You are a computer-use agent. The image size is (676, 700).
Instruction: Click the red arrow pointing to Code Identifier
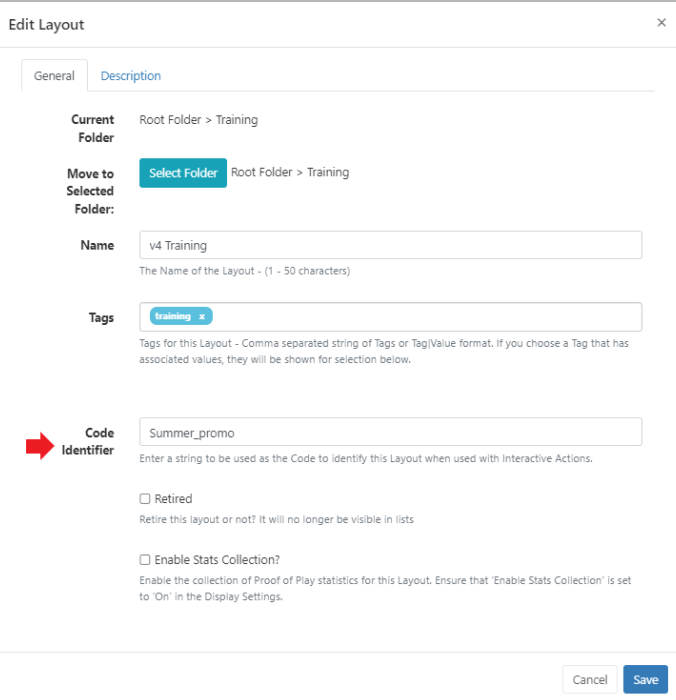click(38, 448)
